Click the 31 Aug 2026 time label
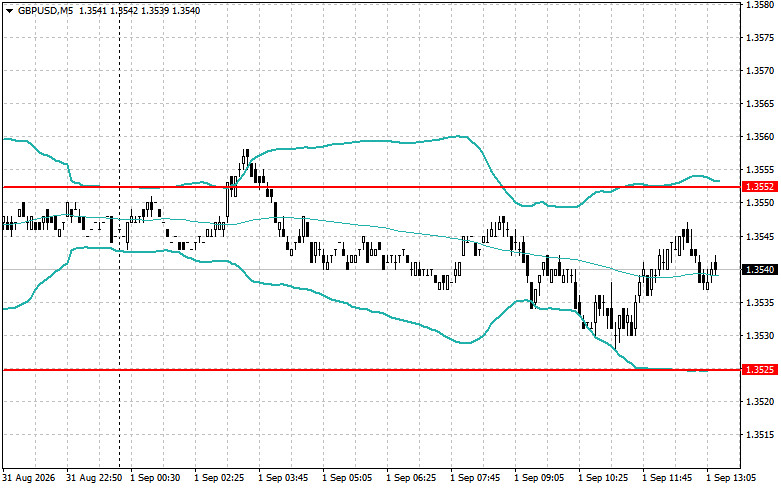The width and height of the screenshot is (781, 489). click(29, 478)
